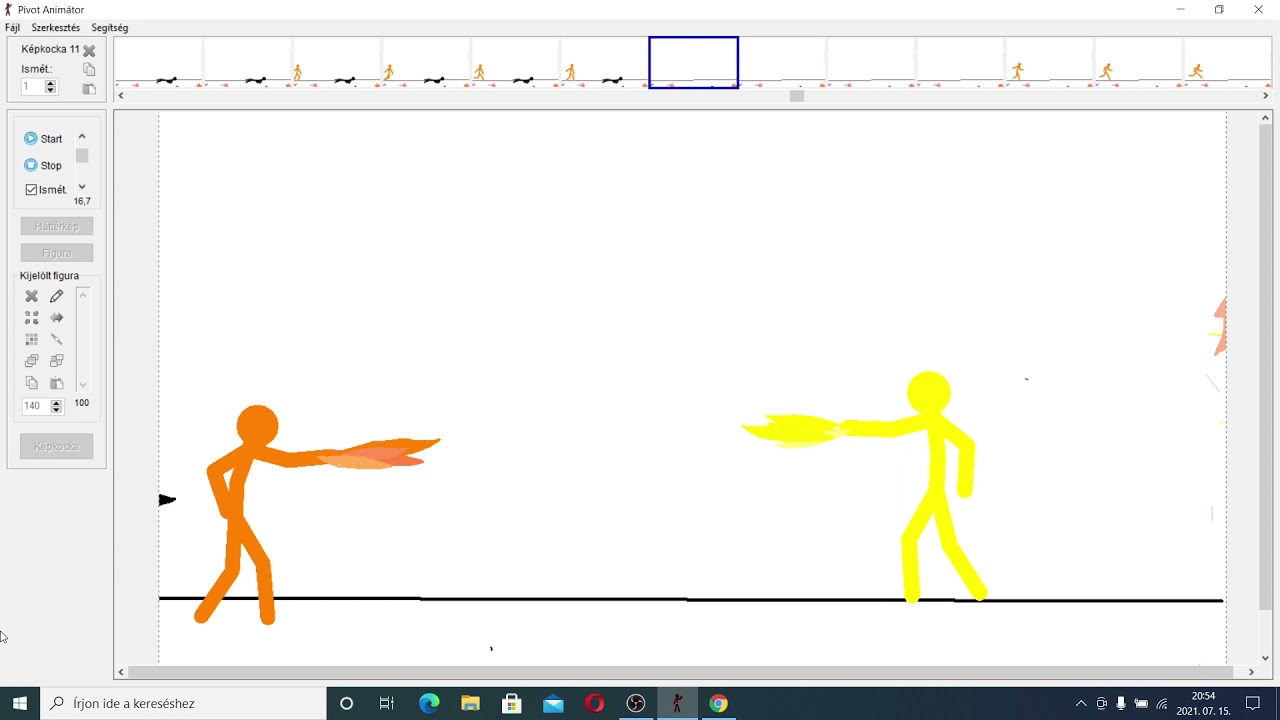Delete the selected figure
1280x720 pixels.
pyautogui.click(x=32, y=296)
